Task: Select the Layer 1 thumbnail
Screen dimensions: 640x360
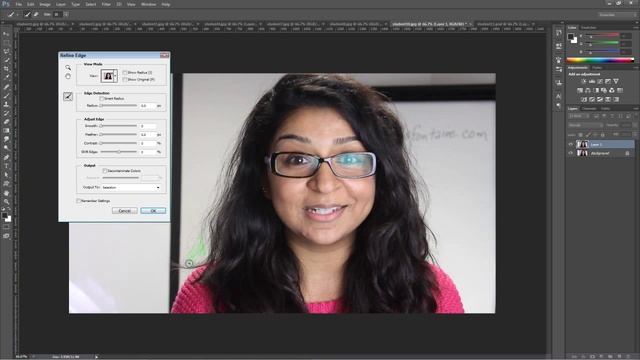Action: pyautogui.click(x=582, y=144)
